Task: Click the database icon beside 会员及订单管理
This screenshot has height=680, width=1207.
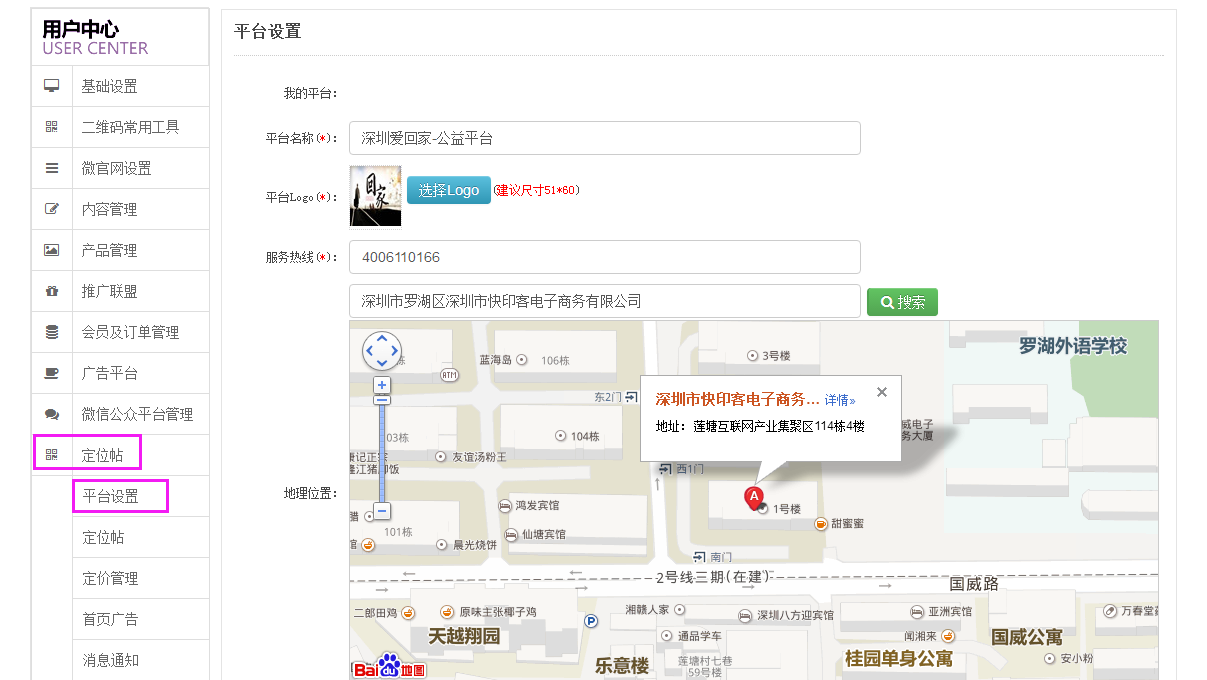Action: 52,332
